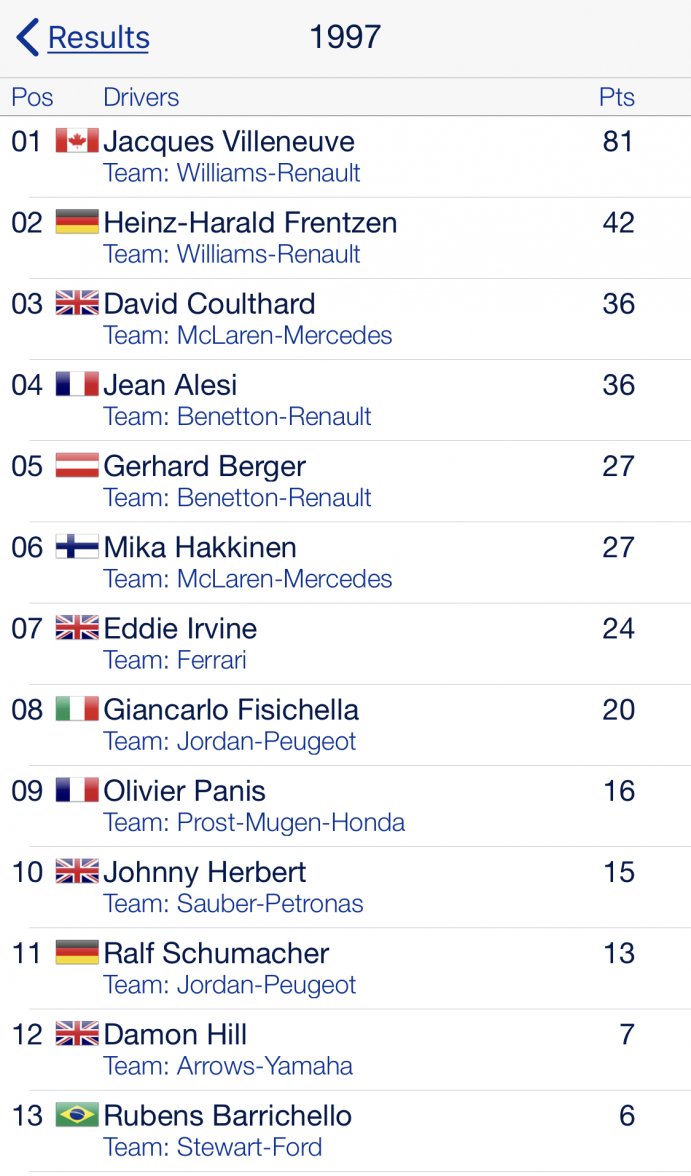The height and width of the screenshot is (1176, 691).
Task: Click French flag beside Jean Alesi
Action: [77, 385]
